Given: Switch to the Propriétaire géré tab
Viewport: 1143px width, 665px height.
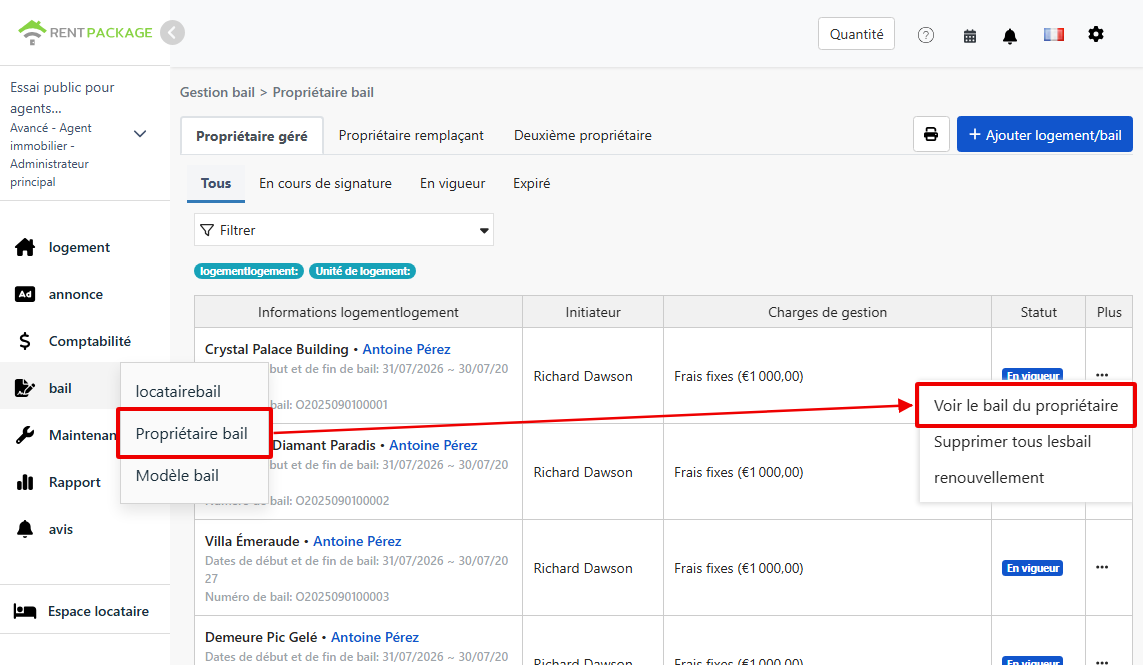Looking at the screenshot, I should tap(251, 136).
